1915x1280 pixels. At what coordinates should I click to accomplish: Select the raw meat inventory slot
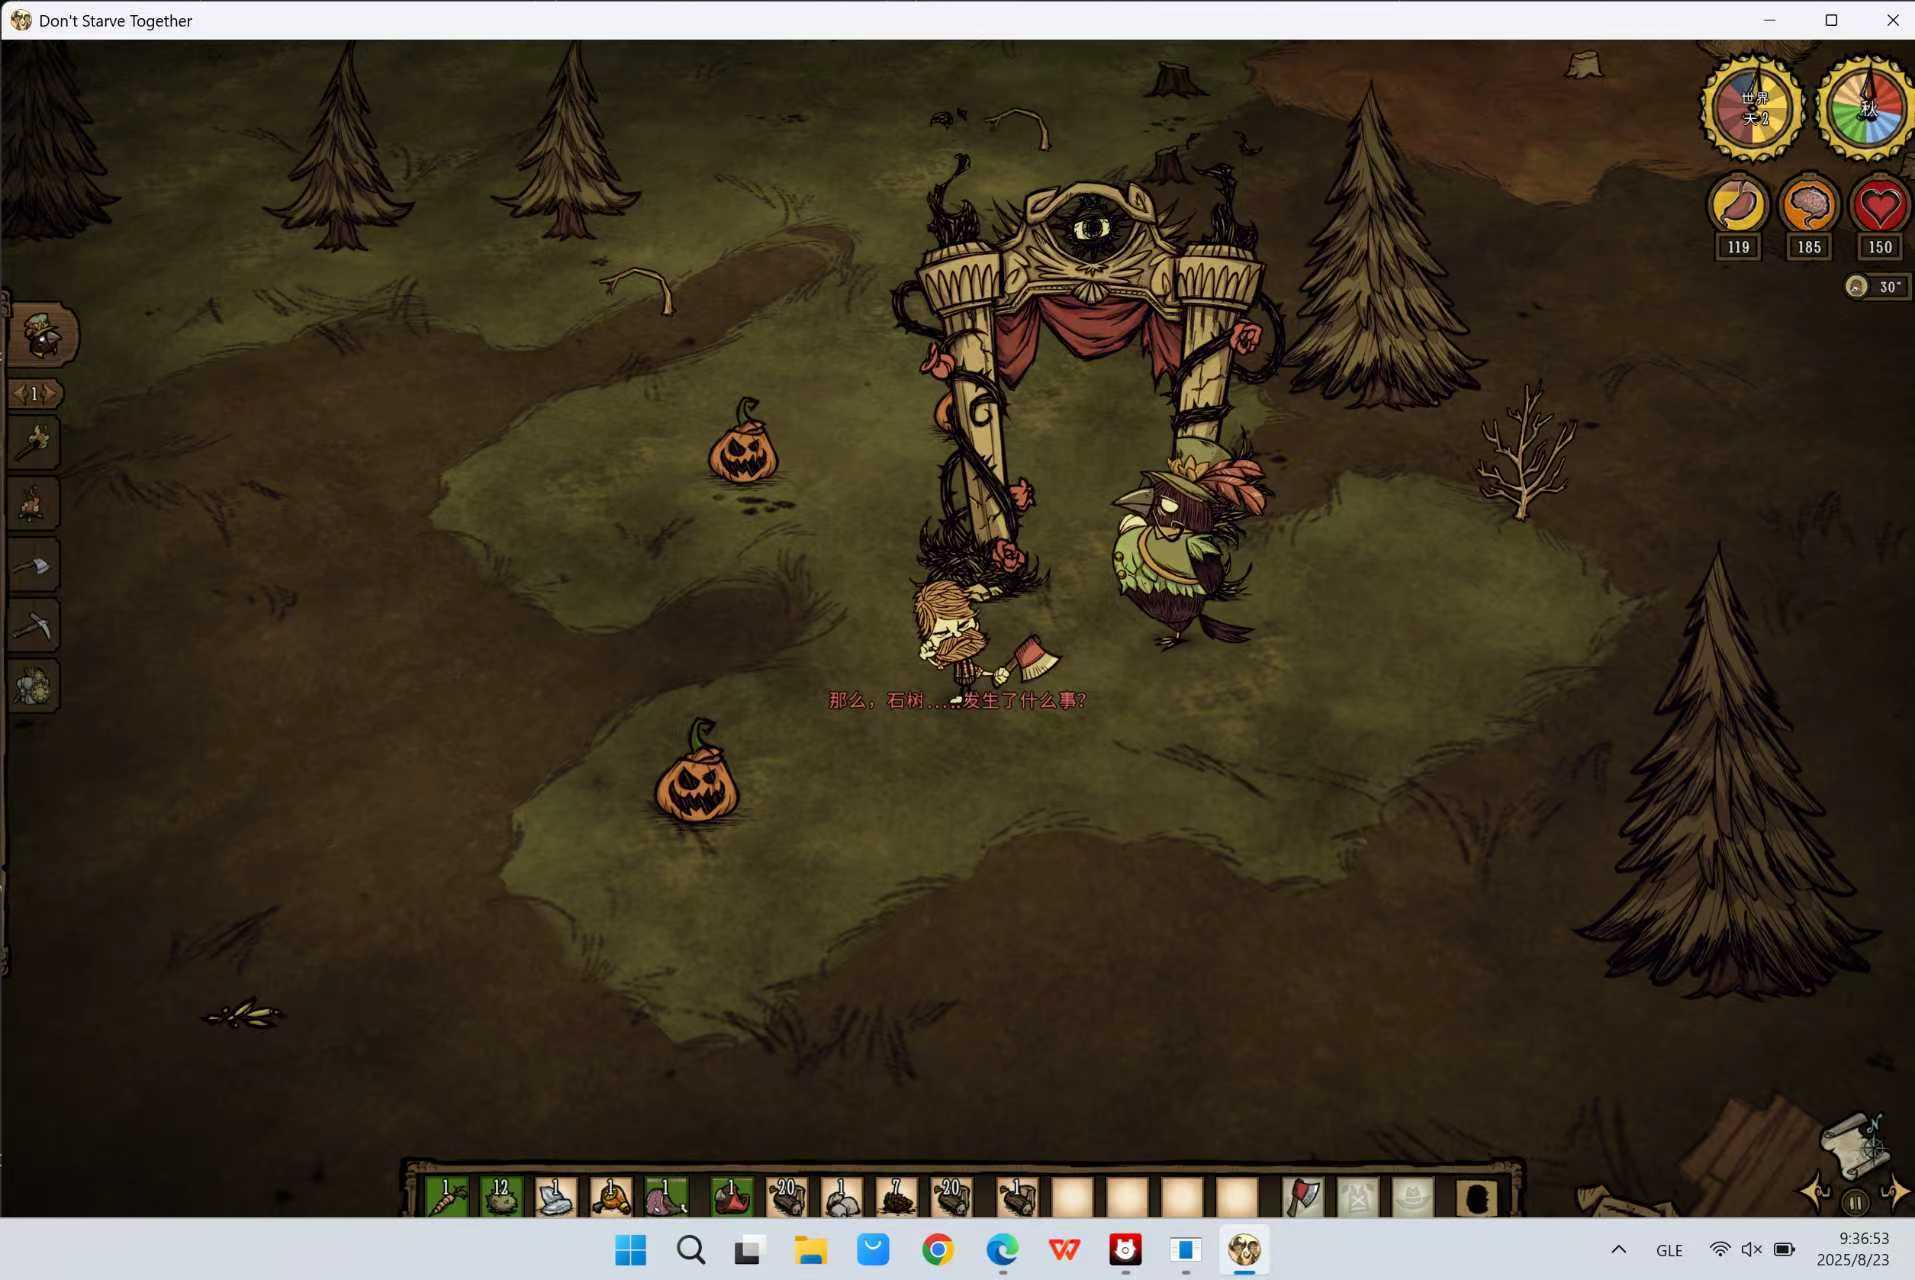pos(665,1196)
